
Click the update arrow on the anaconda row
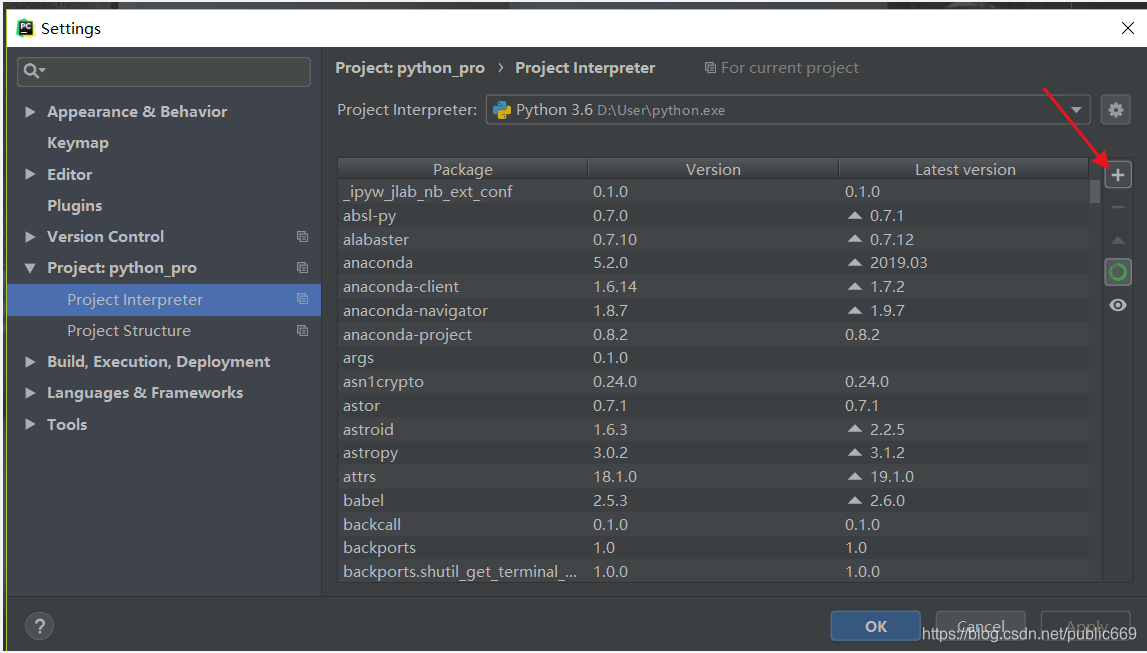(854, 263)
